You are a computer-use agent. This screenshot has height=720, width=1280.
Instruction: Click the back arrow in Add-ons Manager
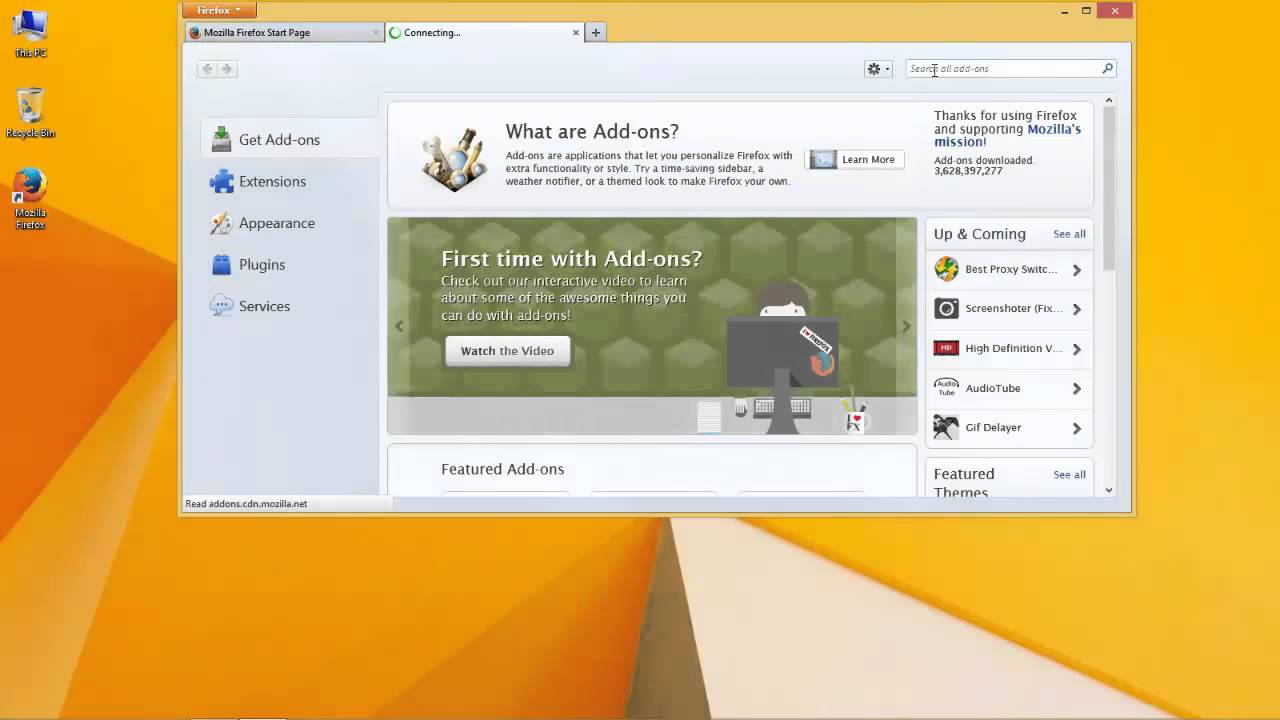(x=207, y=69)
